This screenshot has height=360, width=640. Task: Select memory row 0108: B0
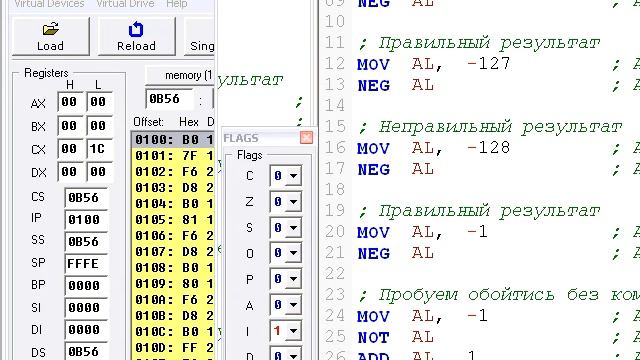pyautogui.click(x=173, y=268)
